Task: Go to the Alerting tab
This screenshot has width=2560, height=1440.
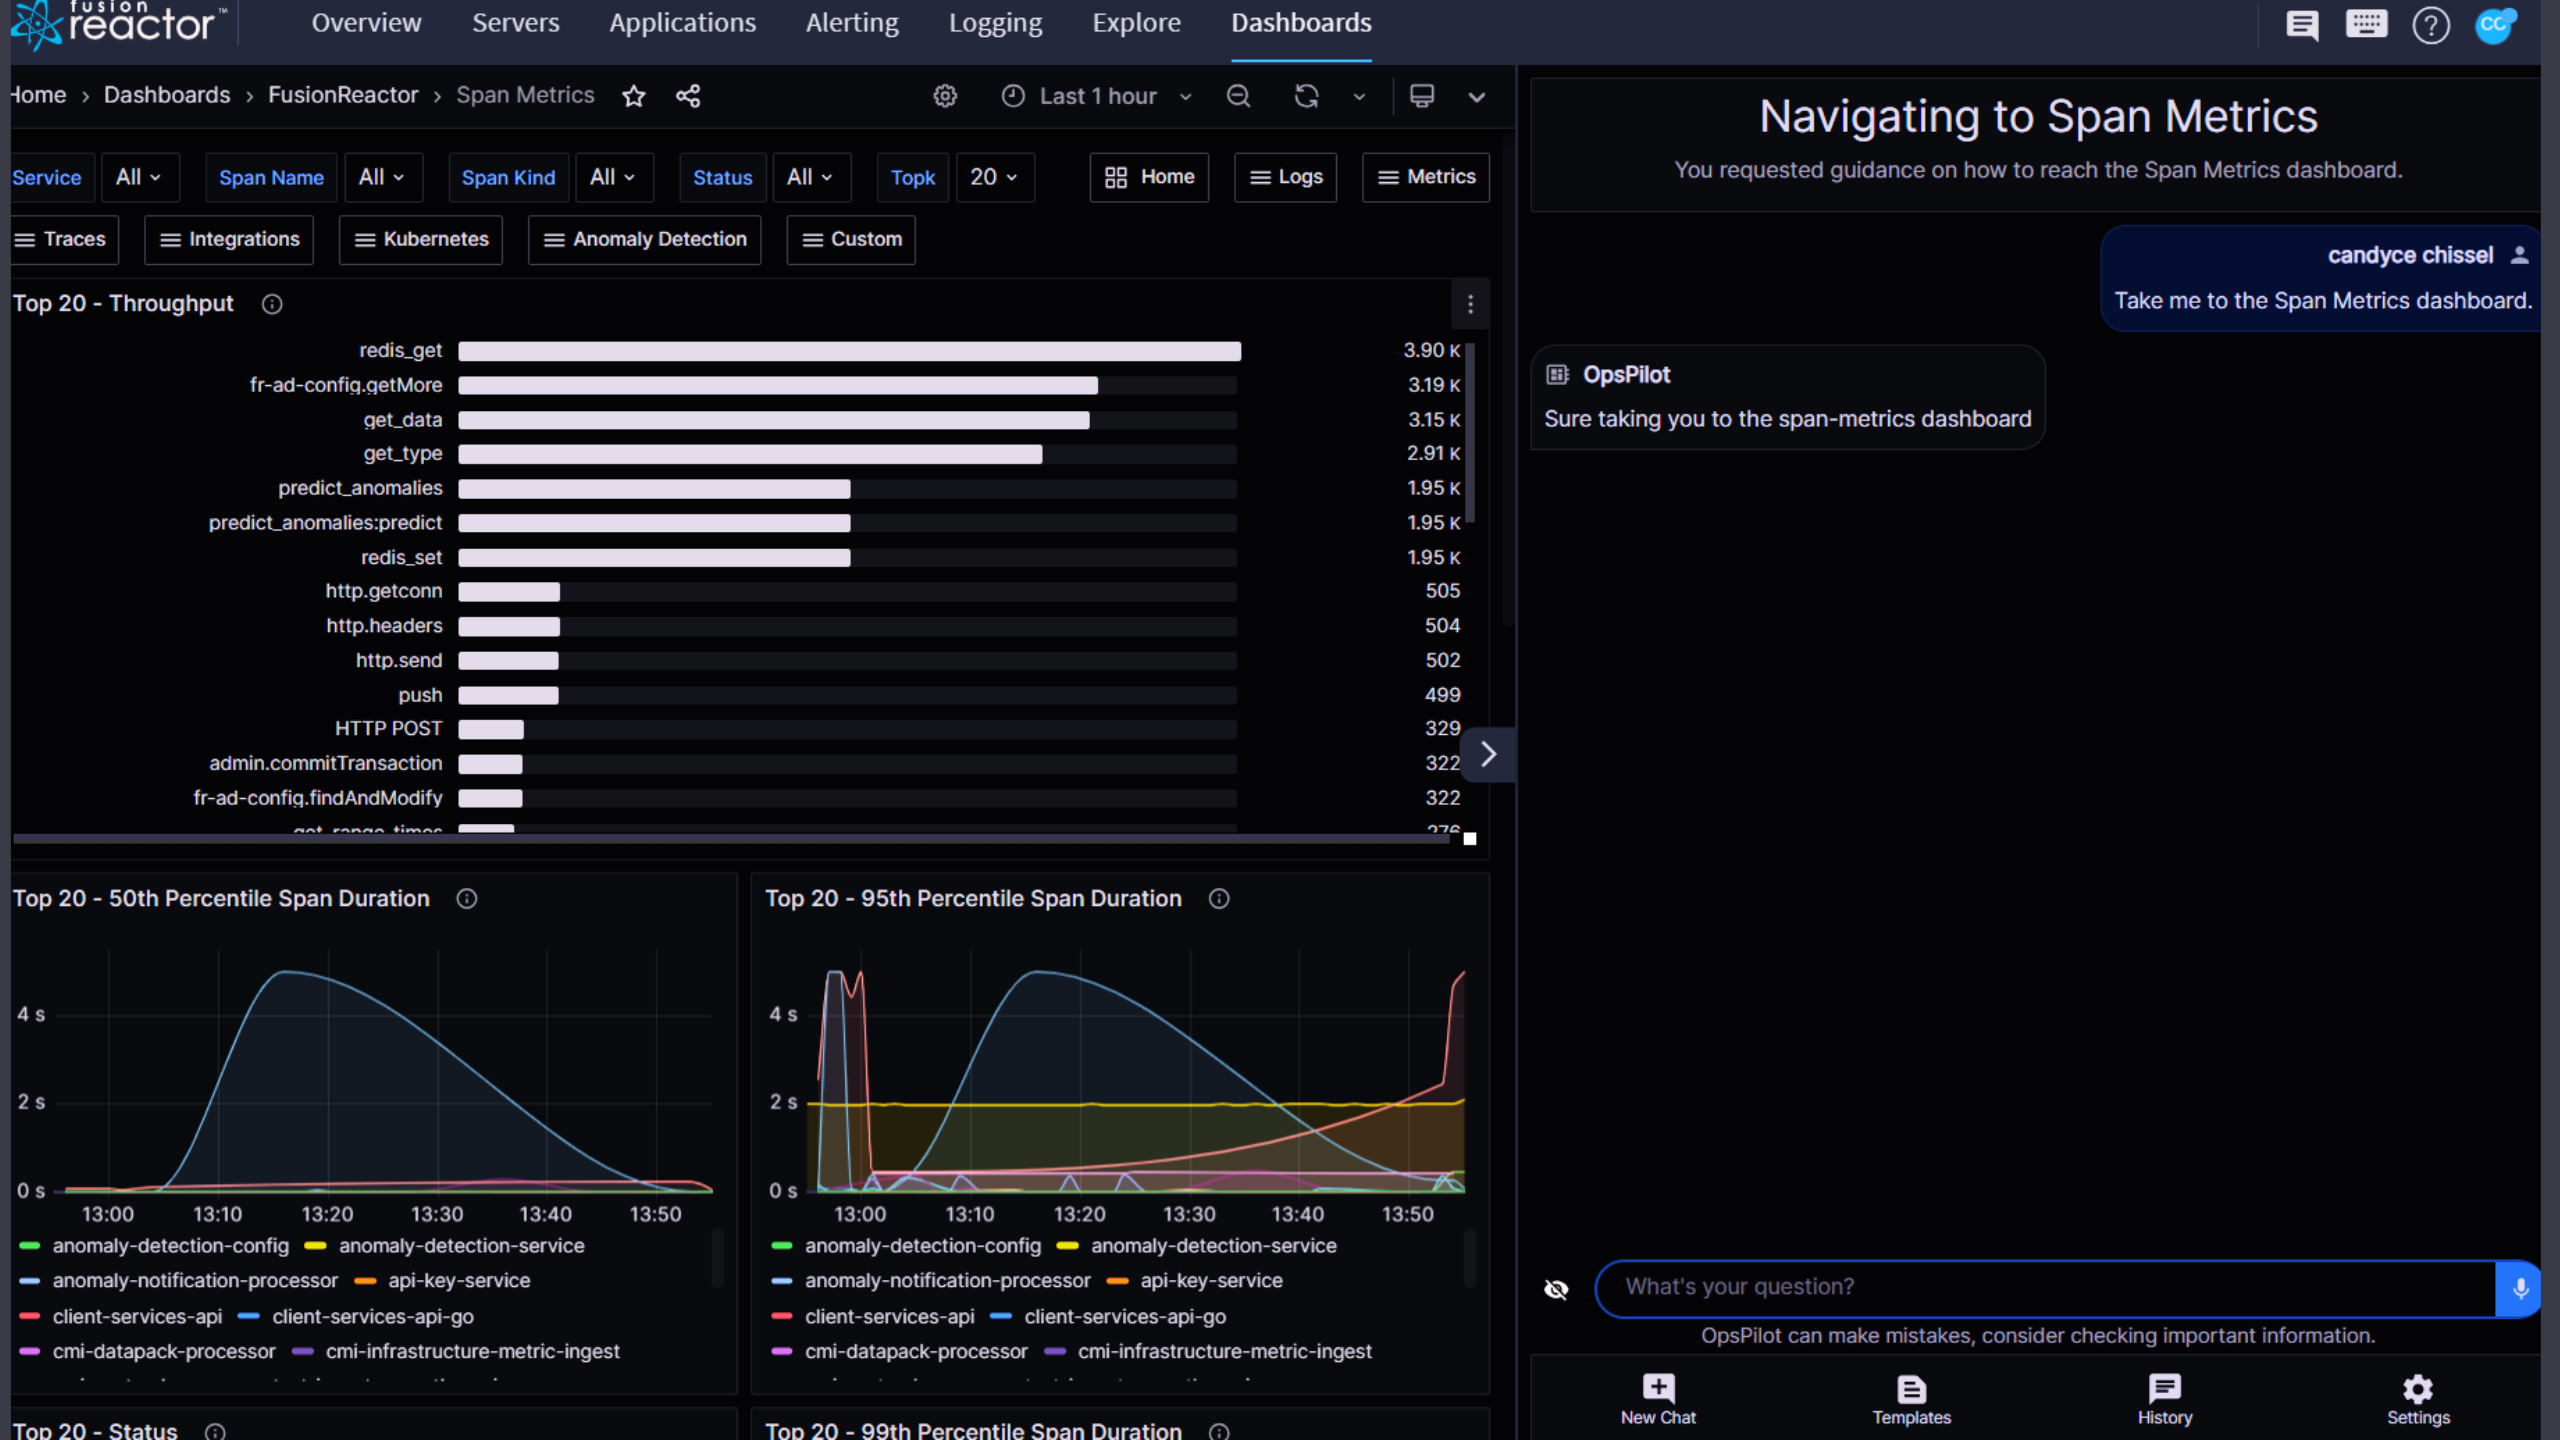Action: [x=852, y=22]
